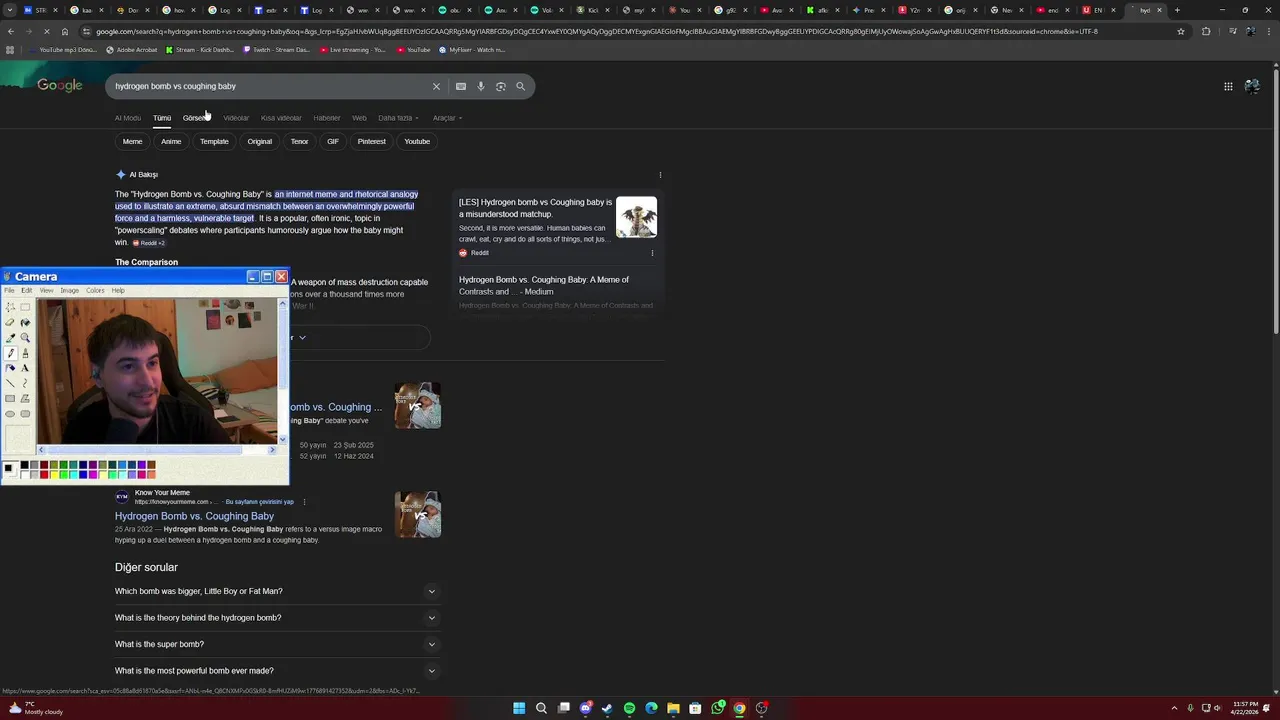
Task: Open the Medium 'Meme of Contrasts' article link
Action: tap(544, 286)
